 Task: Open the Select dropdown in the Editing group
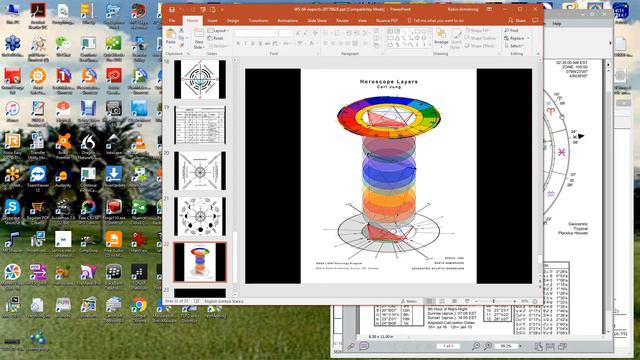(514, 46)
